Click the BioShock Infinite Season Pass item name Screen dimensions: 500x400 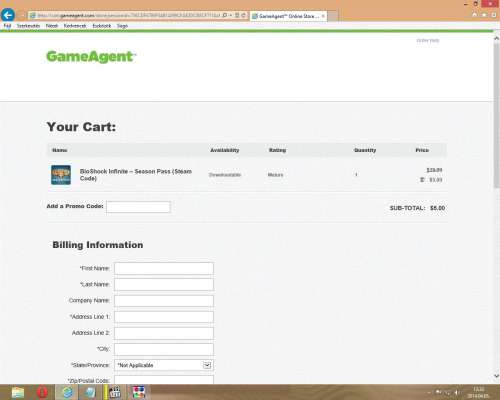click(136, 175)
